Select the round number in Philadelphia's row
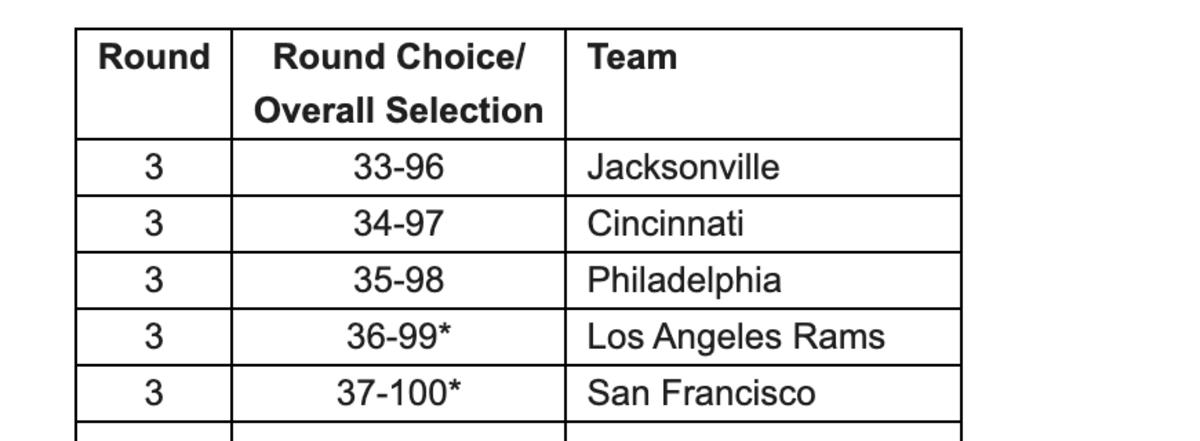Screen dimensions: 1200x441 click(x=153, y=280)
